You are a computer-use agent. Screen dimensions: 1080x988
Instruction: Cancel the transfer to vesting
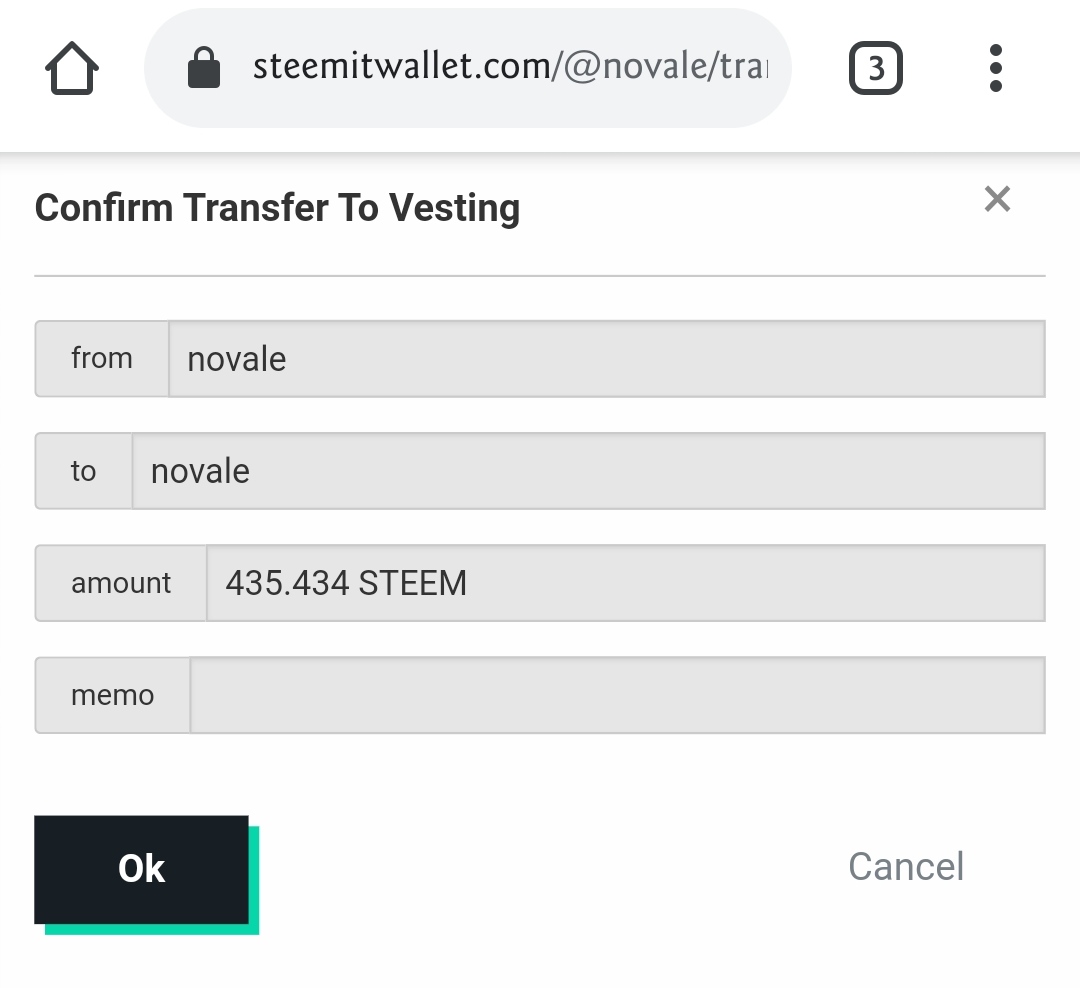point(906,867)
